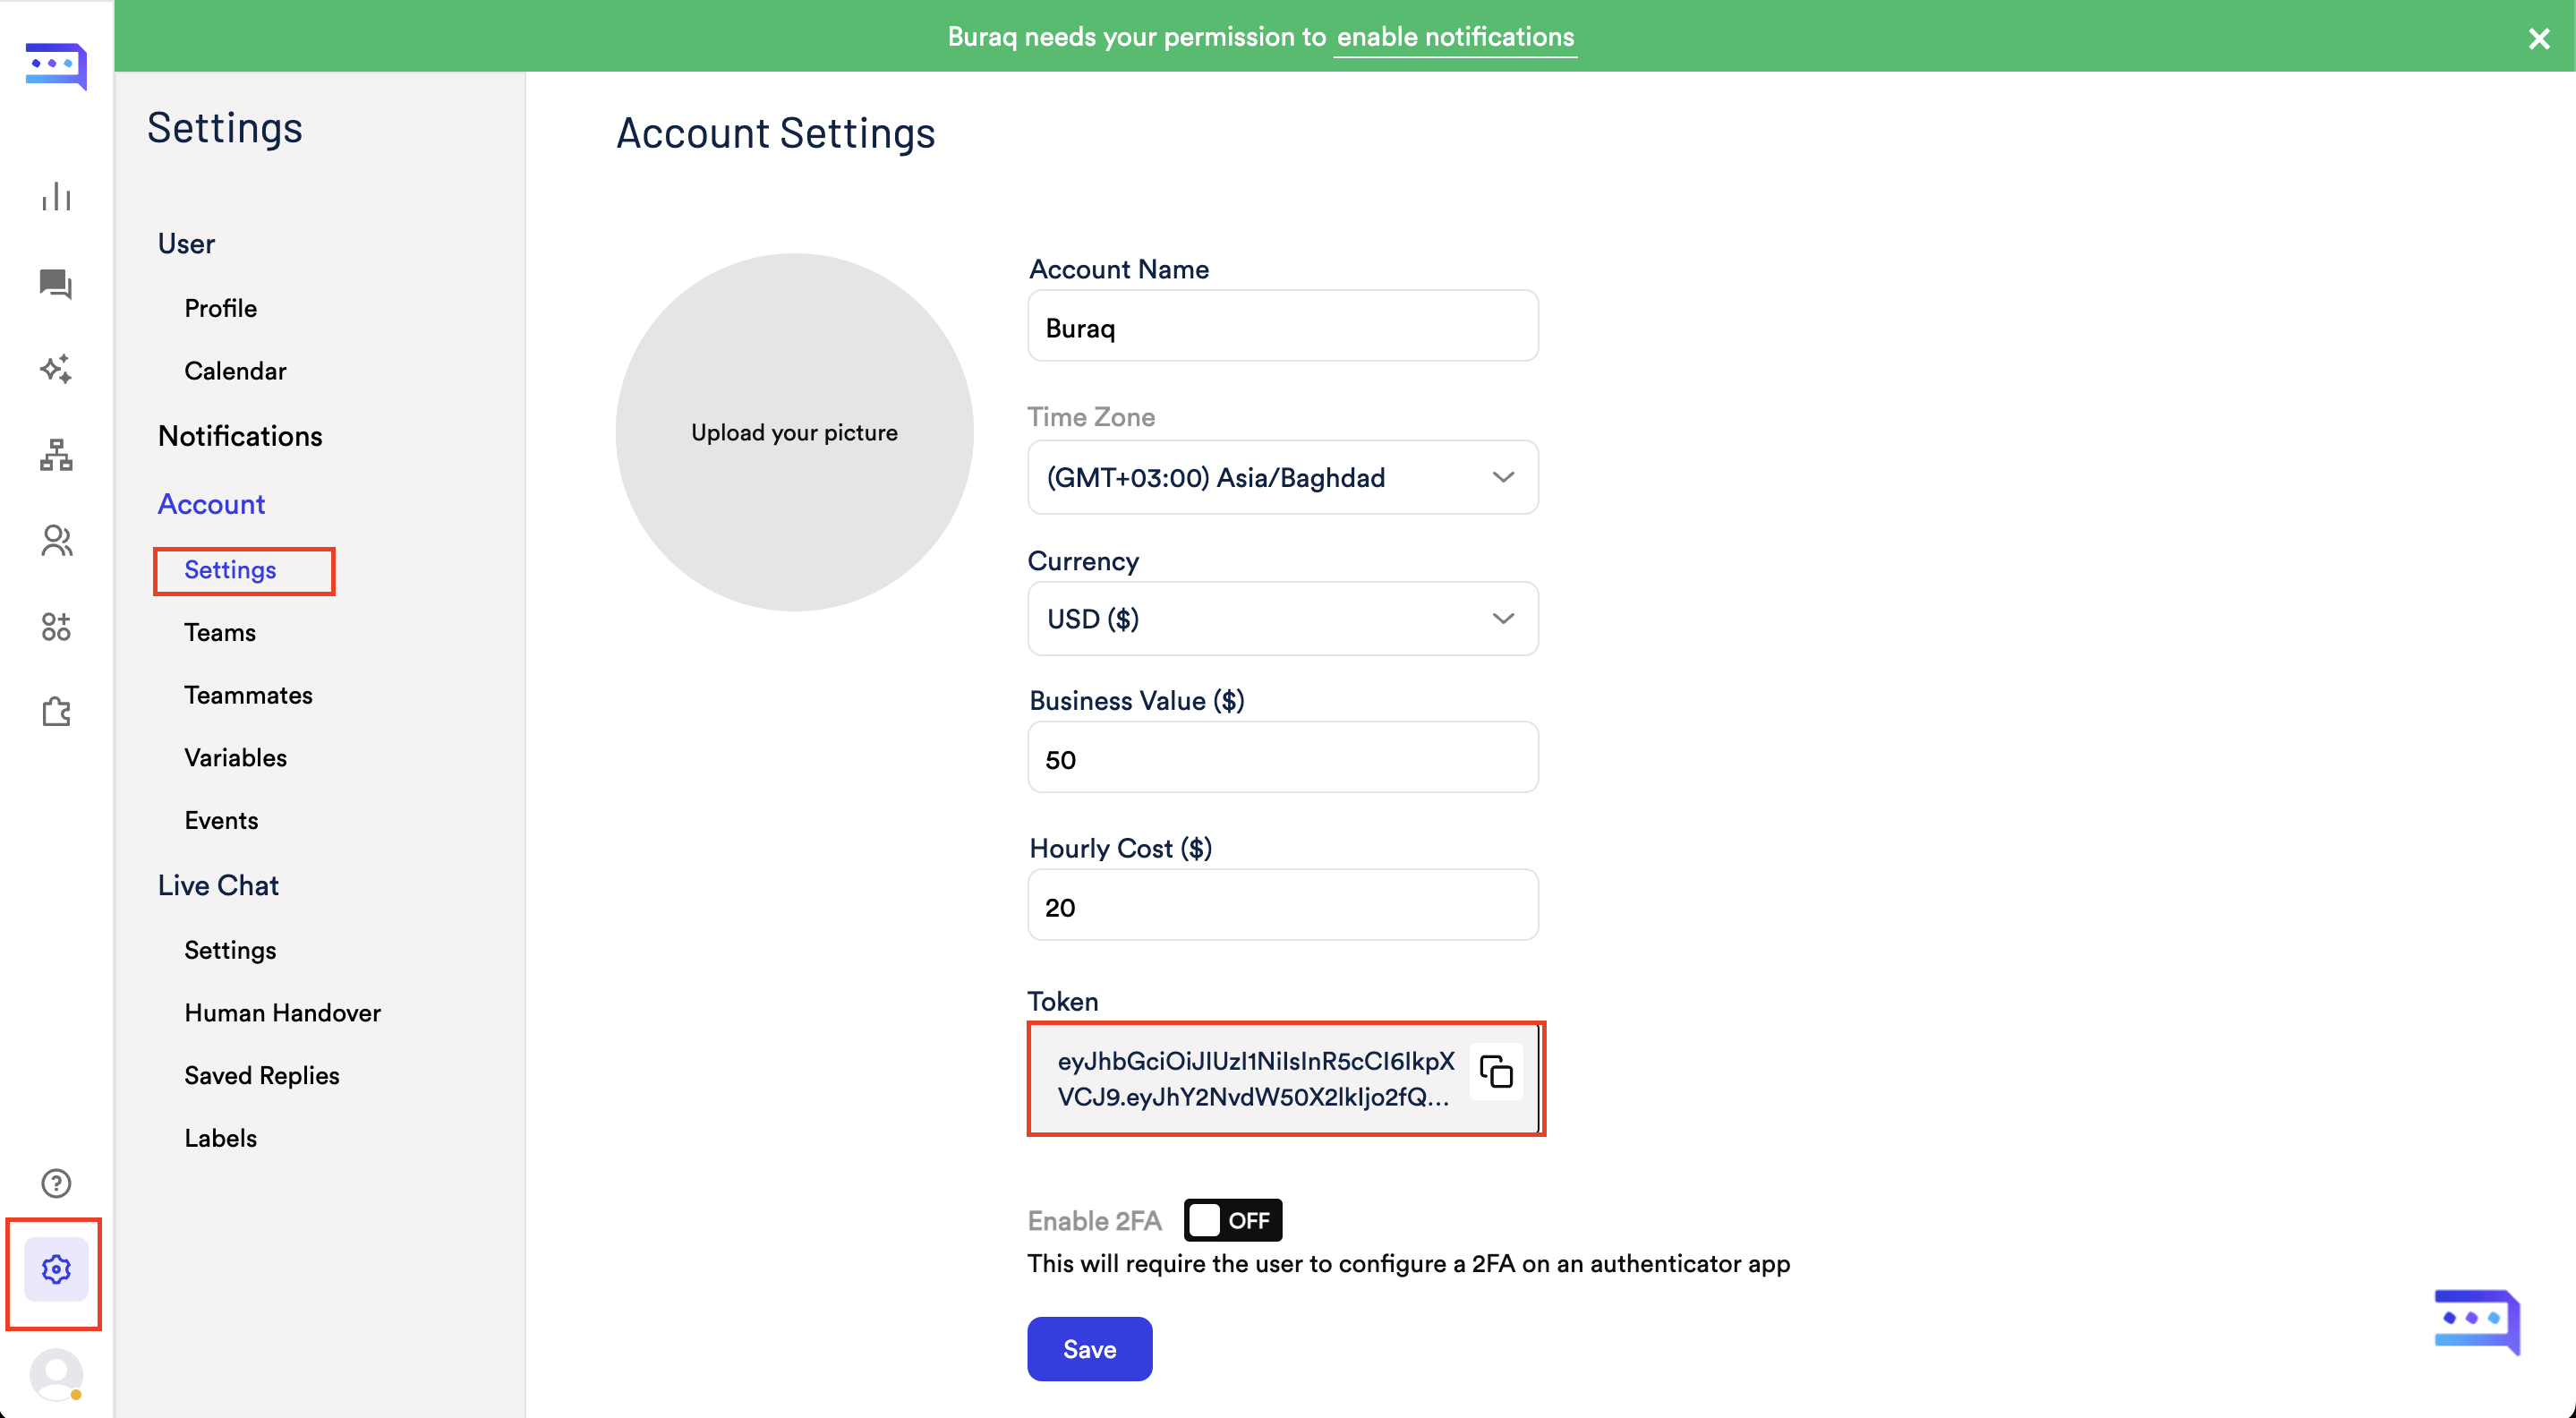
Task: Click the puzzle piece integrations icon
Action: 56,712
